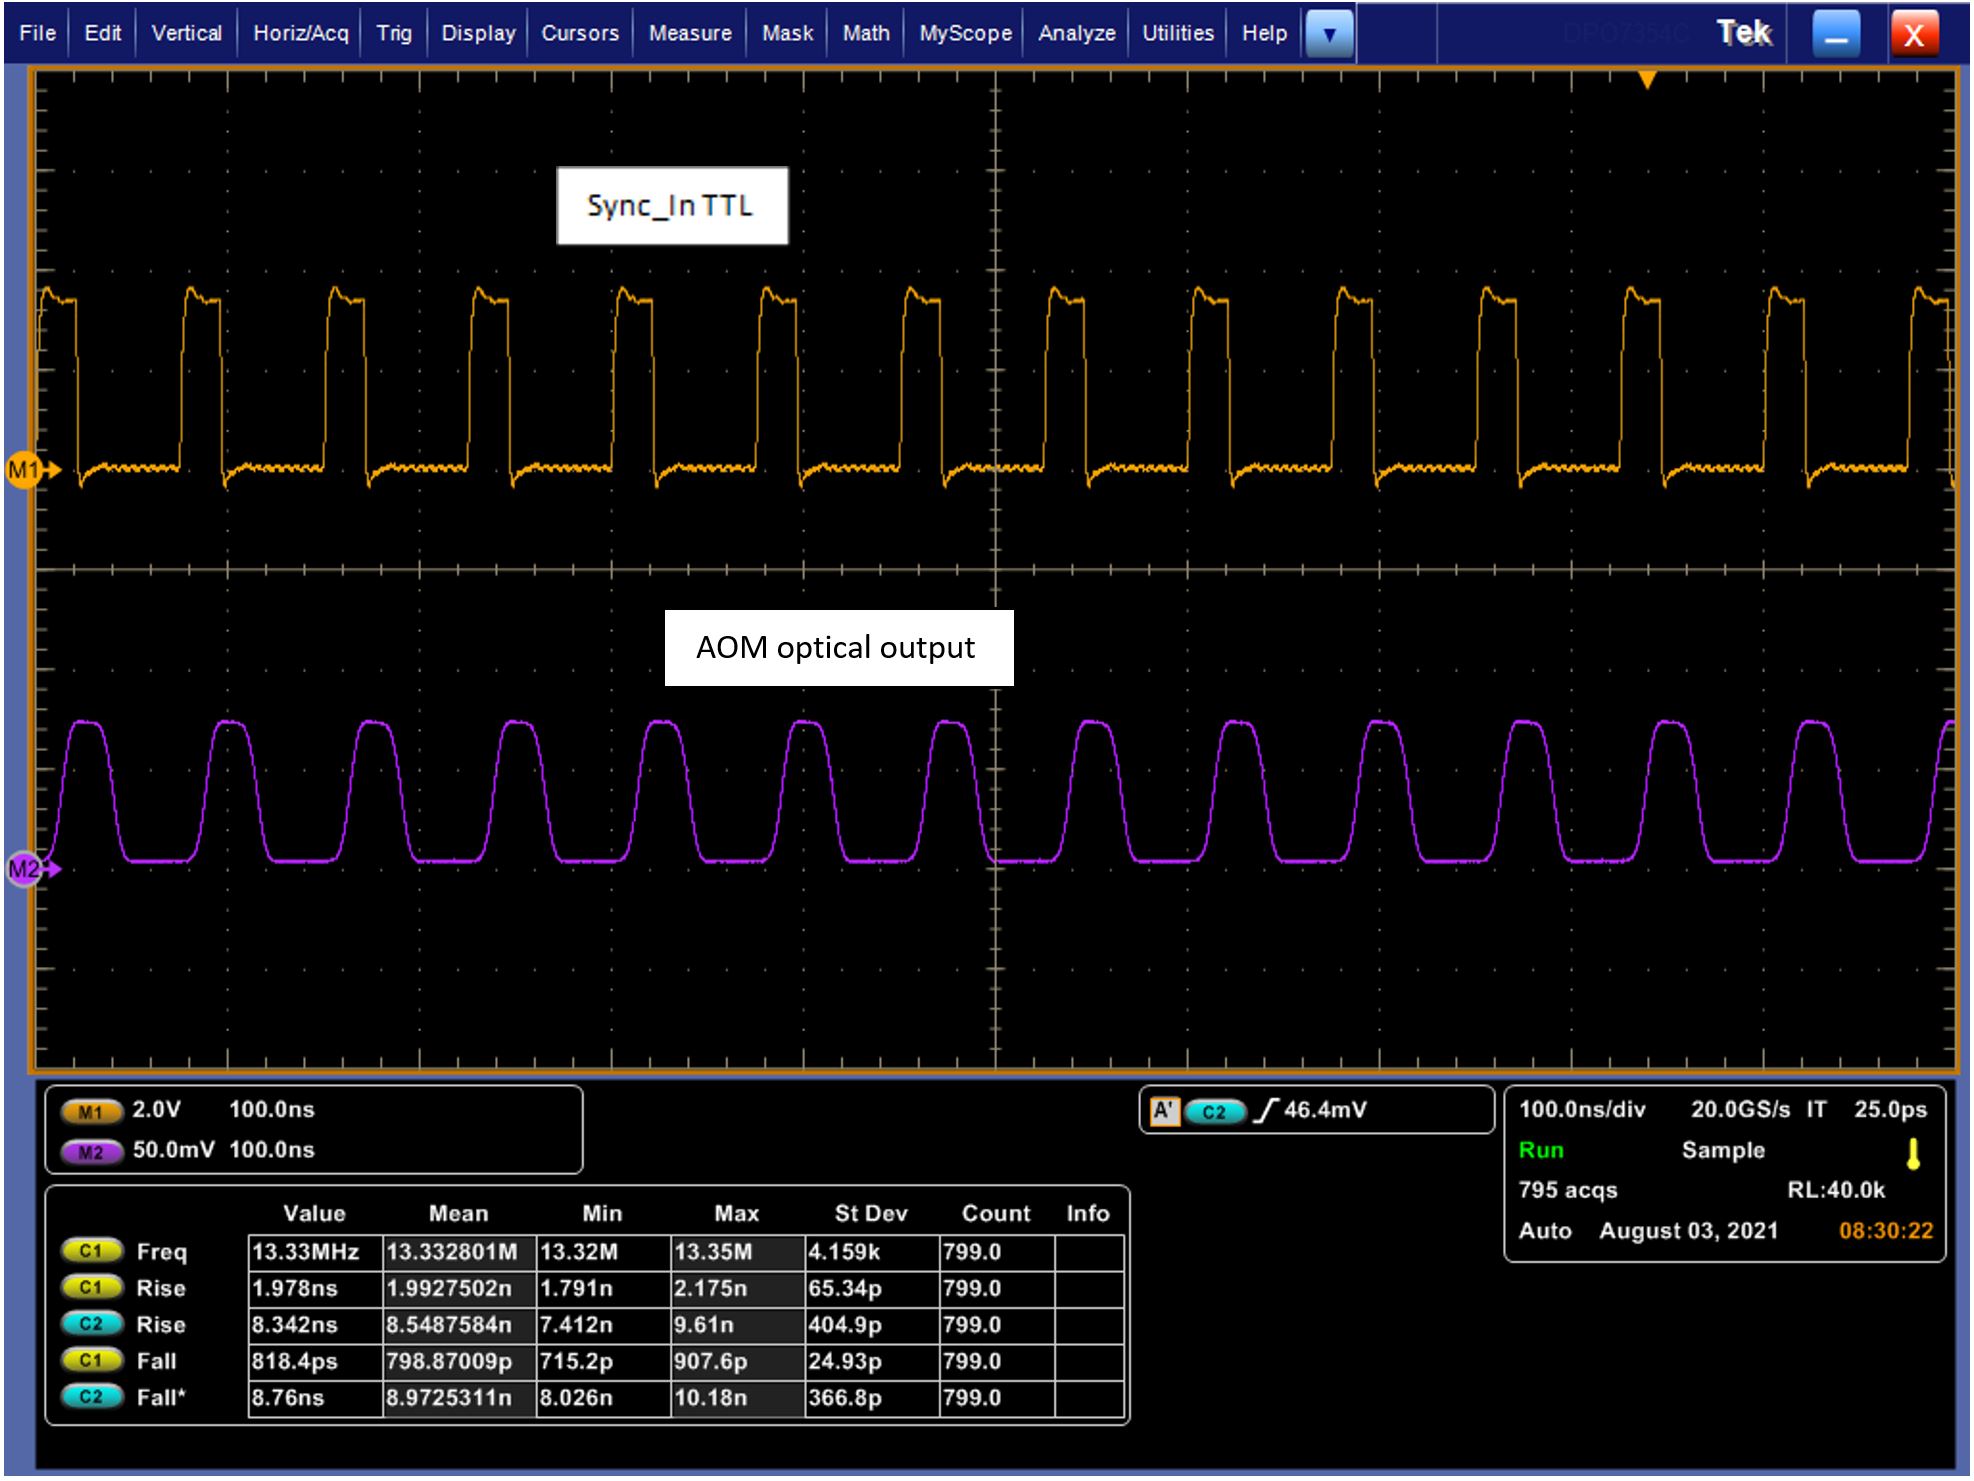The image size is (1974, 1481).
Task: Click the orange trigger position marker
Action: 1647,80
